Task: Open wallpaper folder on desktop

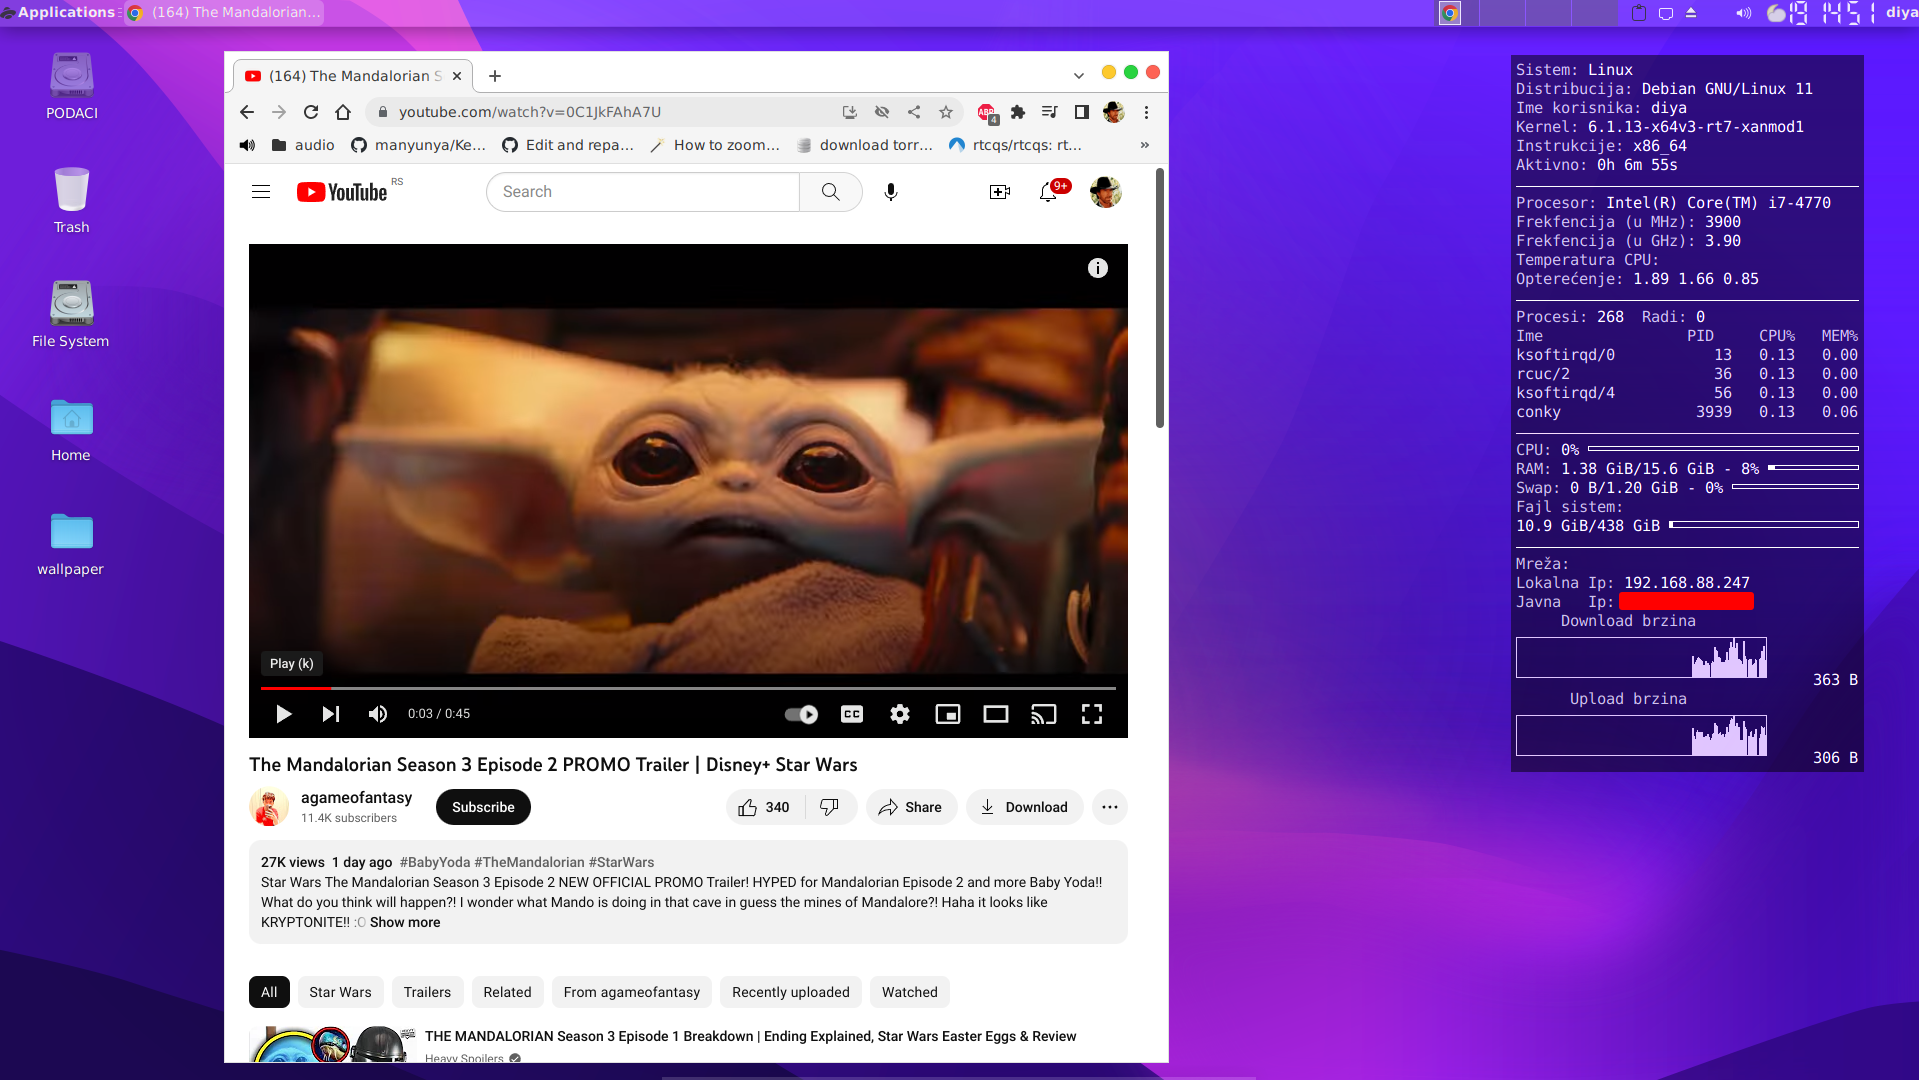Action: [x=71, y=545]
